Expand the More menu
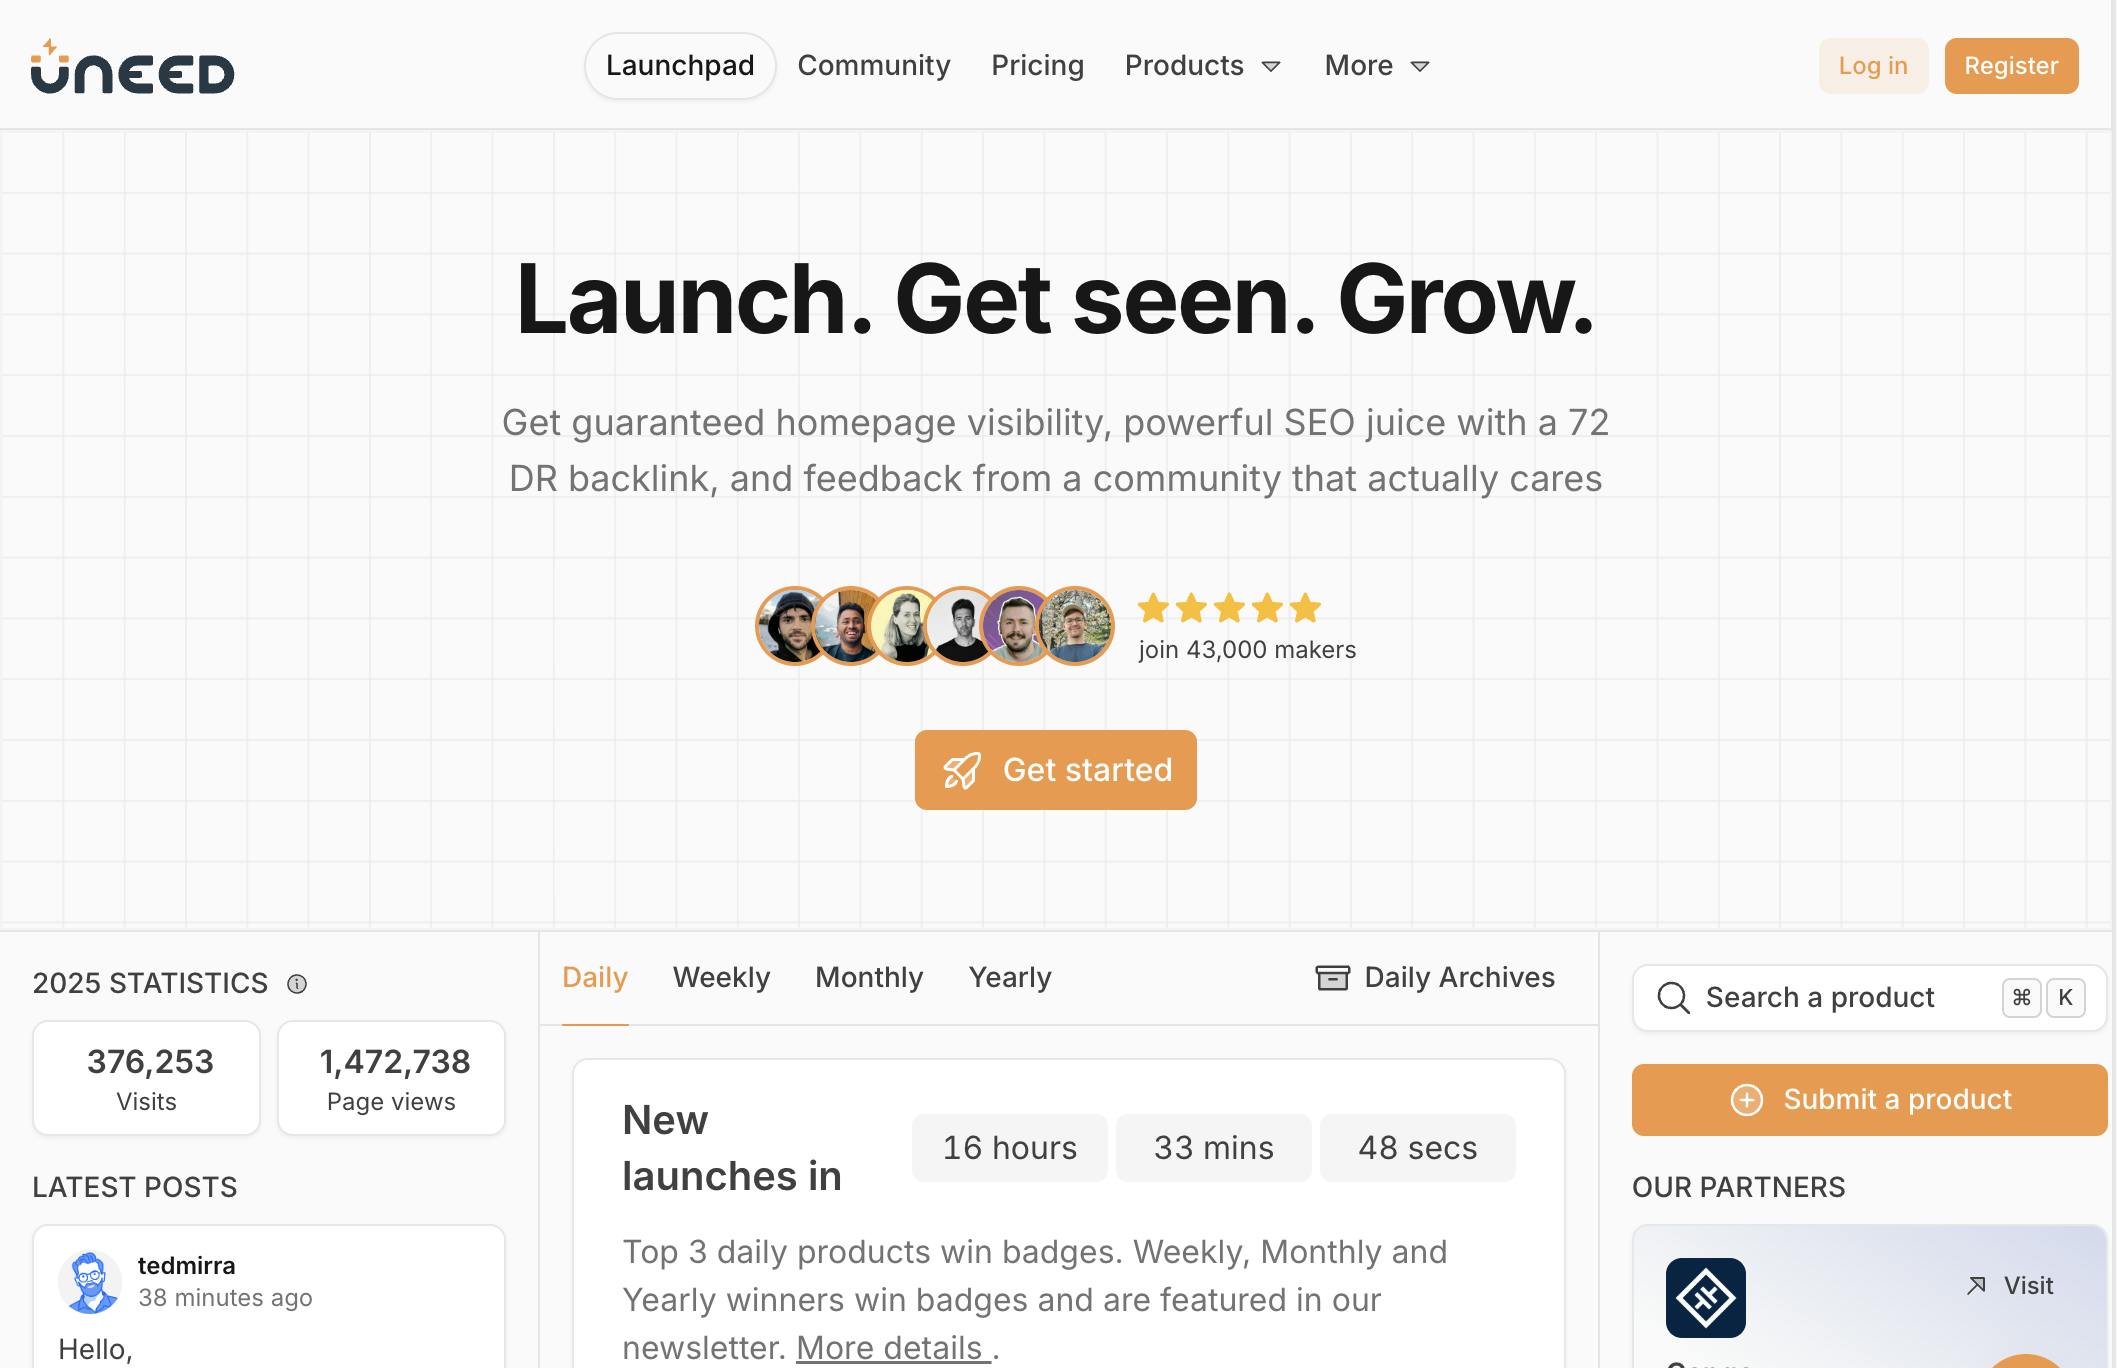This screenshot has width=2118, height=1368. (x=1376, y=65)
